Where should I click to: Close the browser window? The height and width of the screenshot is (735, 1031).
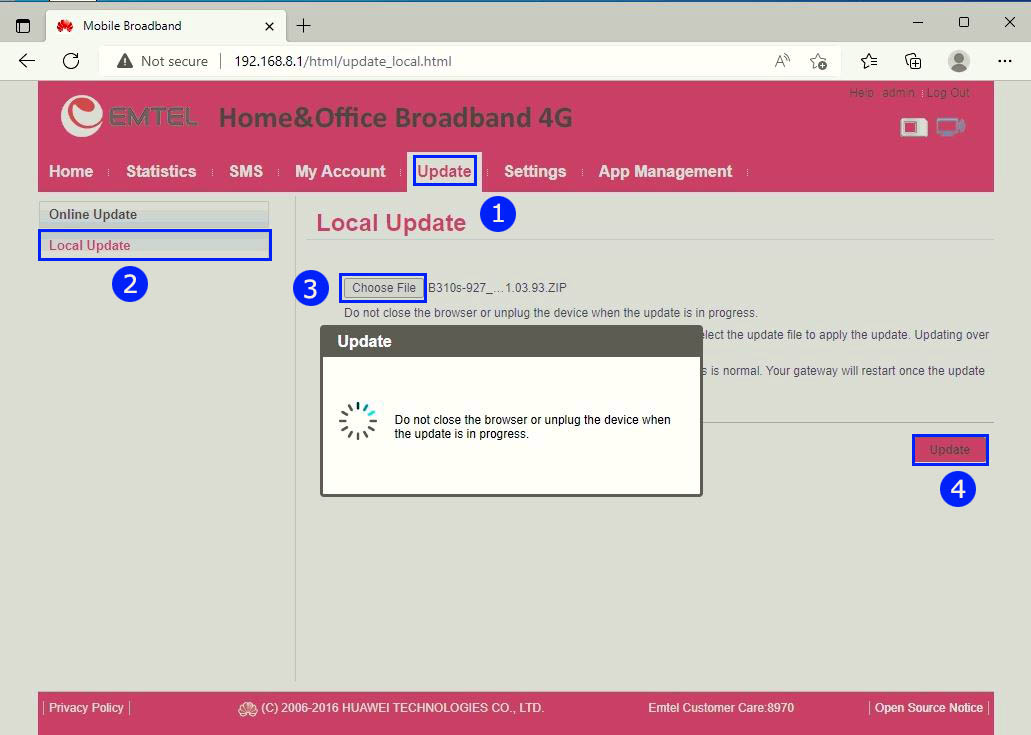[1010, 22]
